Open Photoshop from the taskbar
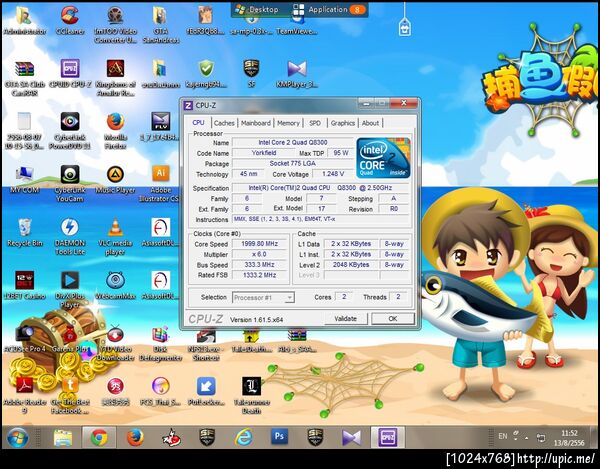 pyautogui.click(x=279, y=437)
